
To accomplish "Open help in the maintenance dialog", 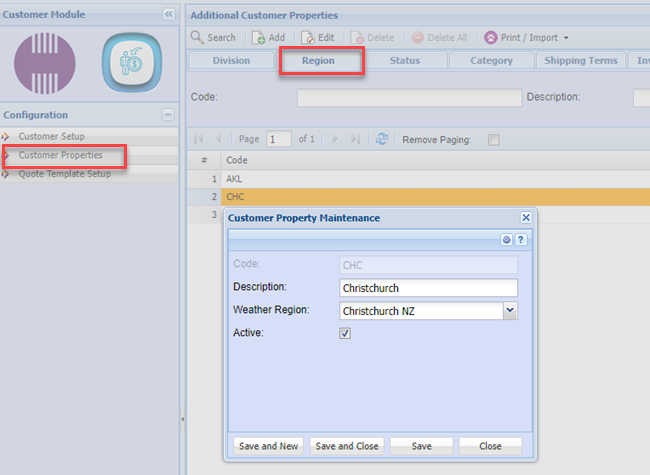I will pos(520,240).
